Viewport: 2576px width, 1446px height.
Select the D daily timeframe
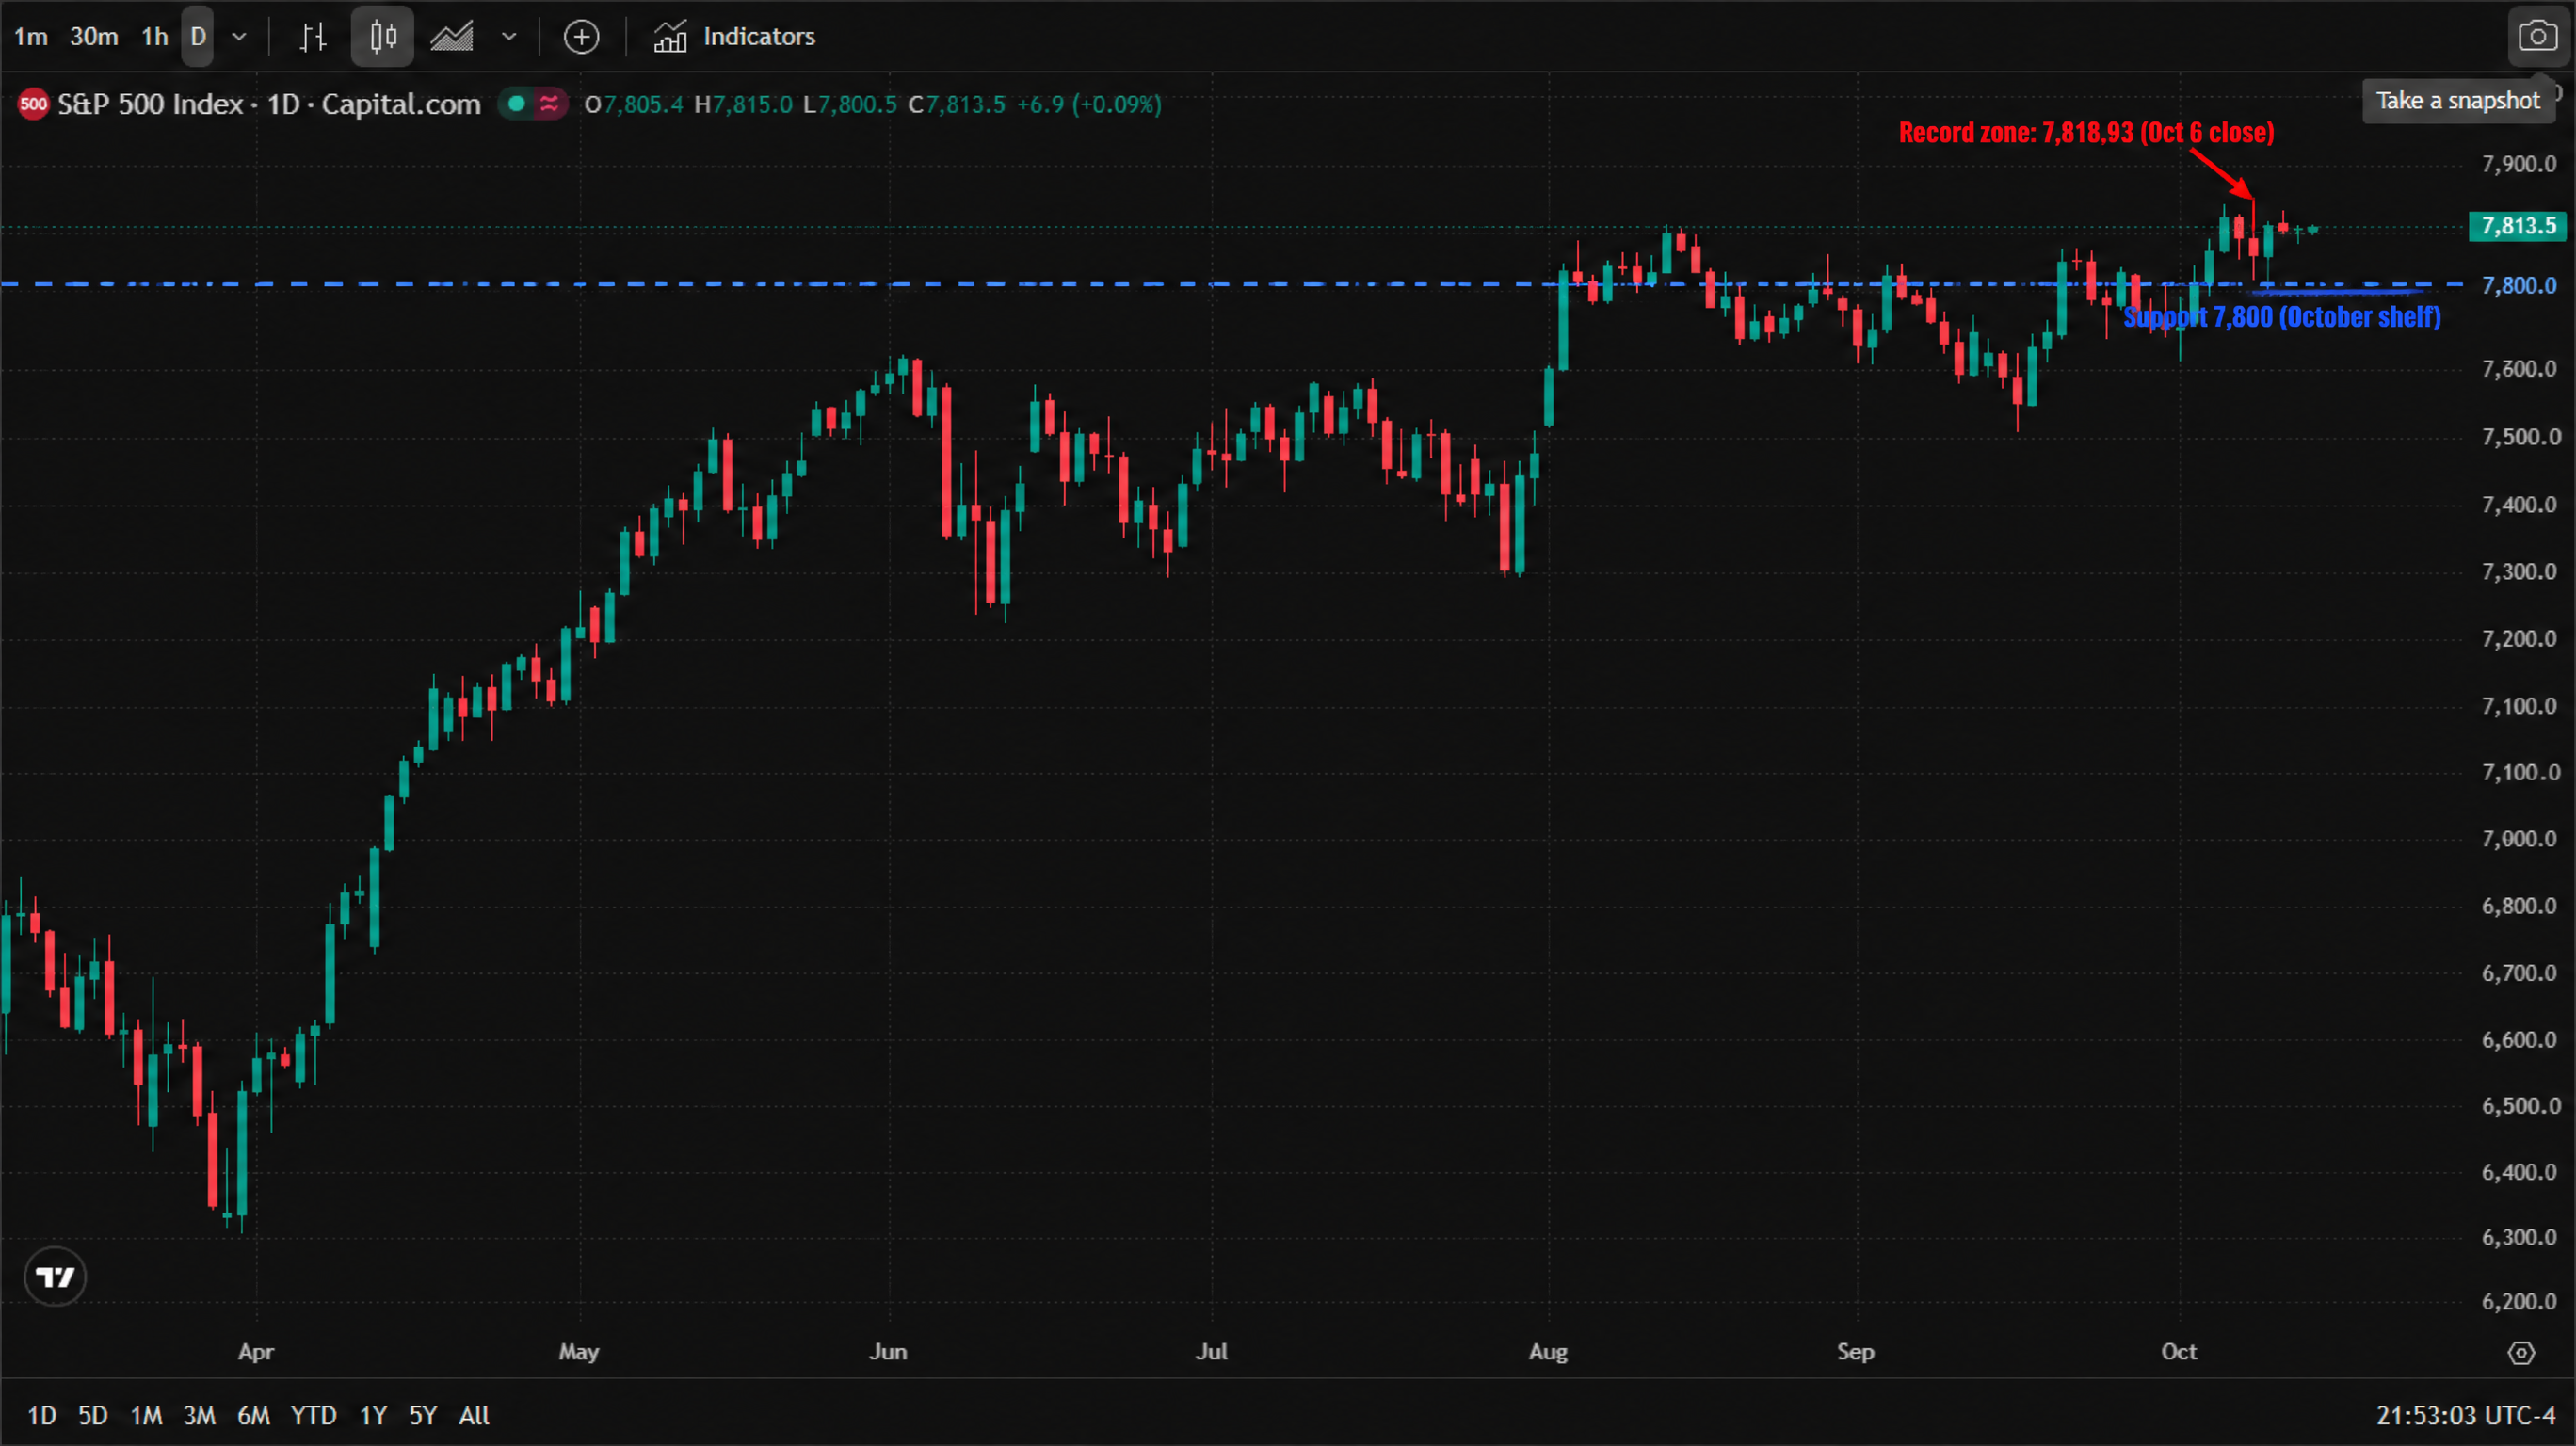[198, 37]
